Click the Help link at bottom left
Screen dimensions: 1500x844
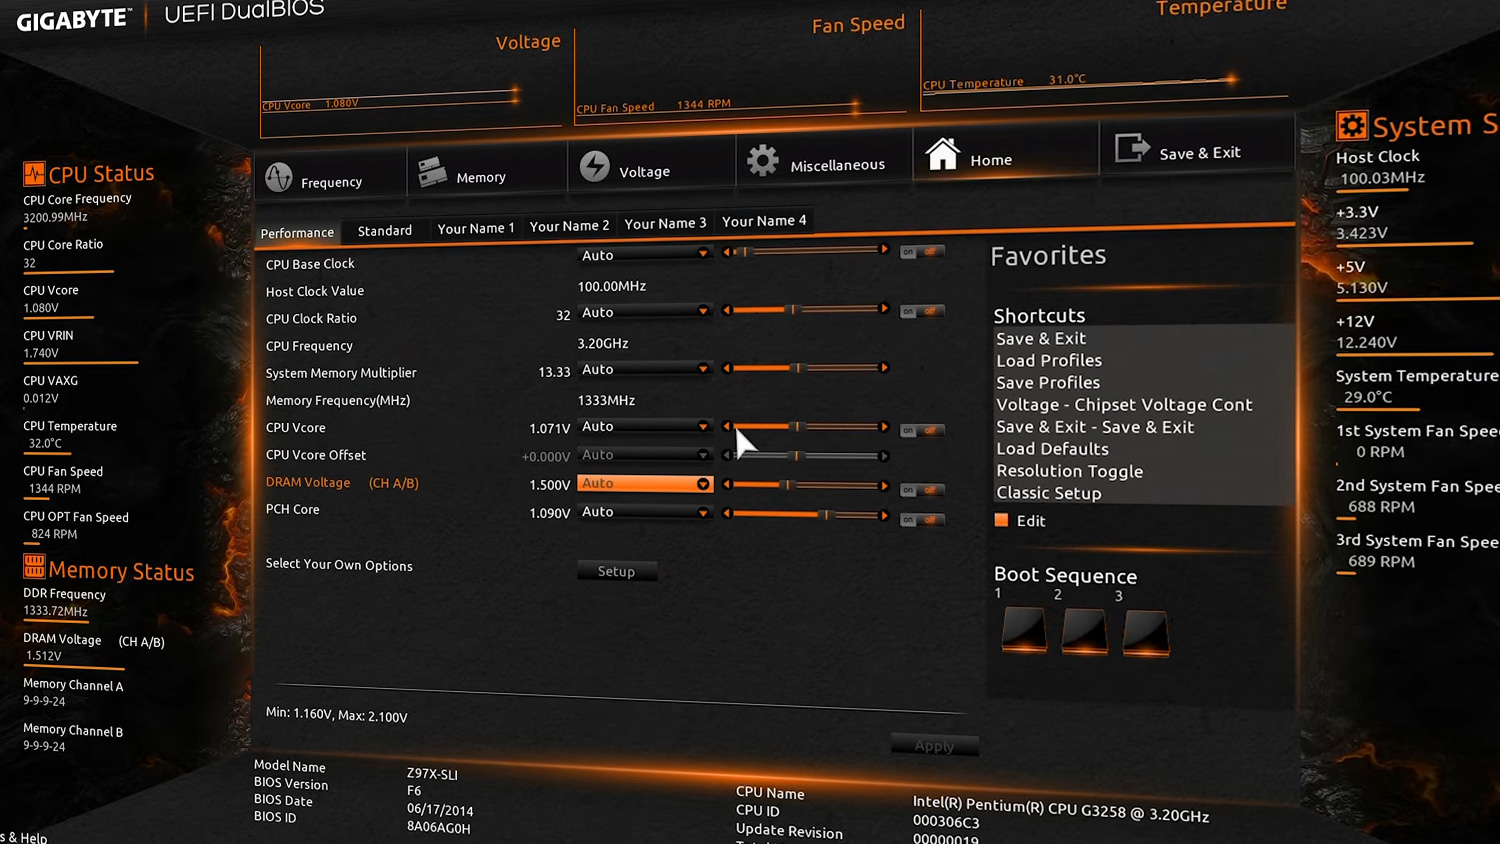point(23,837)
